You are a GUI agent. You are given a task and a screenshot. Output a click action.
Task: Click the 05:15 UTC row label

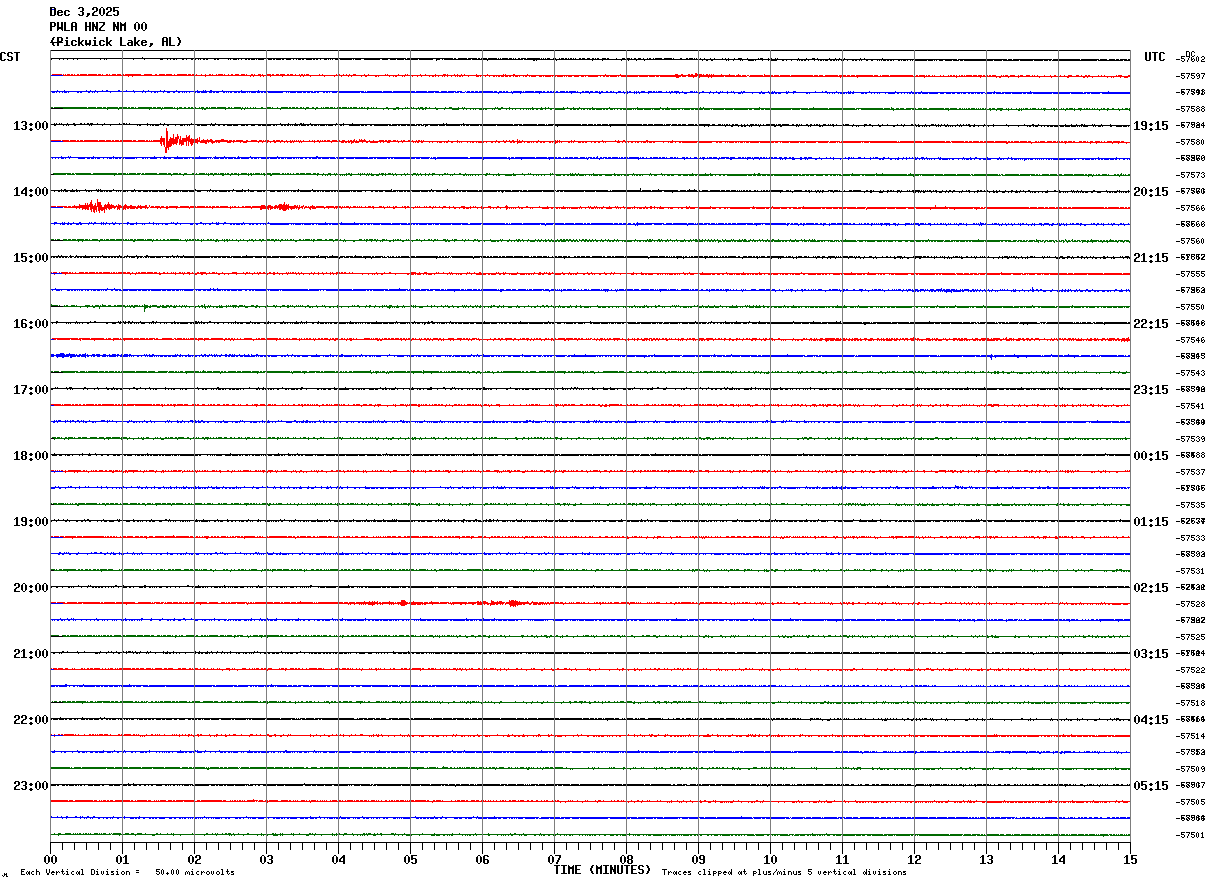point(1150,785)
